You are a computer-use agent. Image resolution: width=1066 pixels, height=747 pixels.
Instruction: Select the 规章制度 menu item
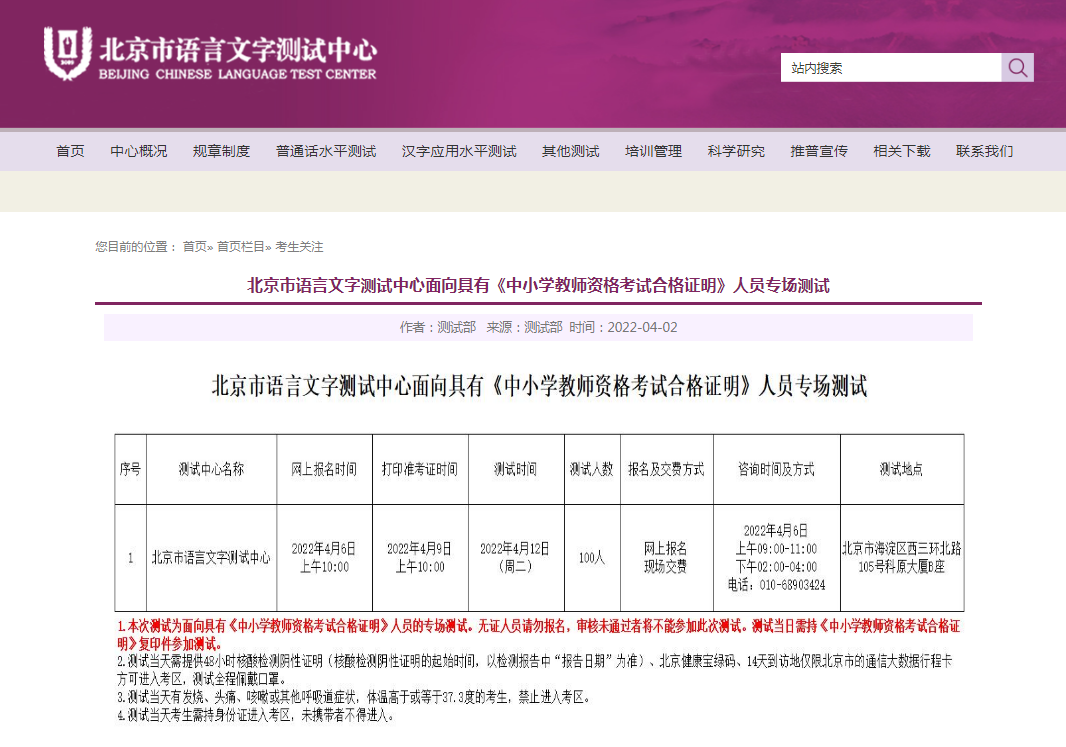pos(221,151)
